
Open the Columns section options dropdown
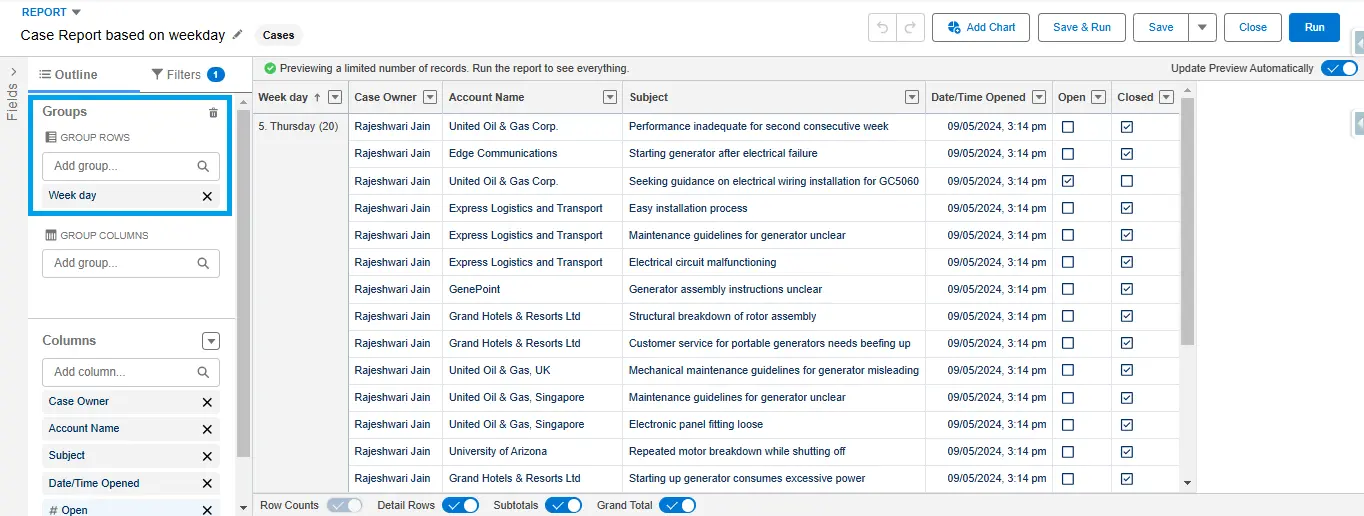[x=210, y=341]
